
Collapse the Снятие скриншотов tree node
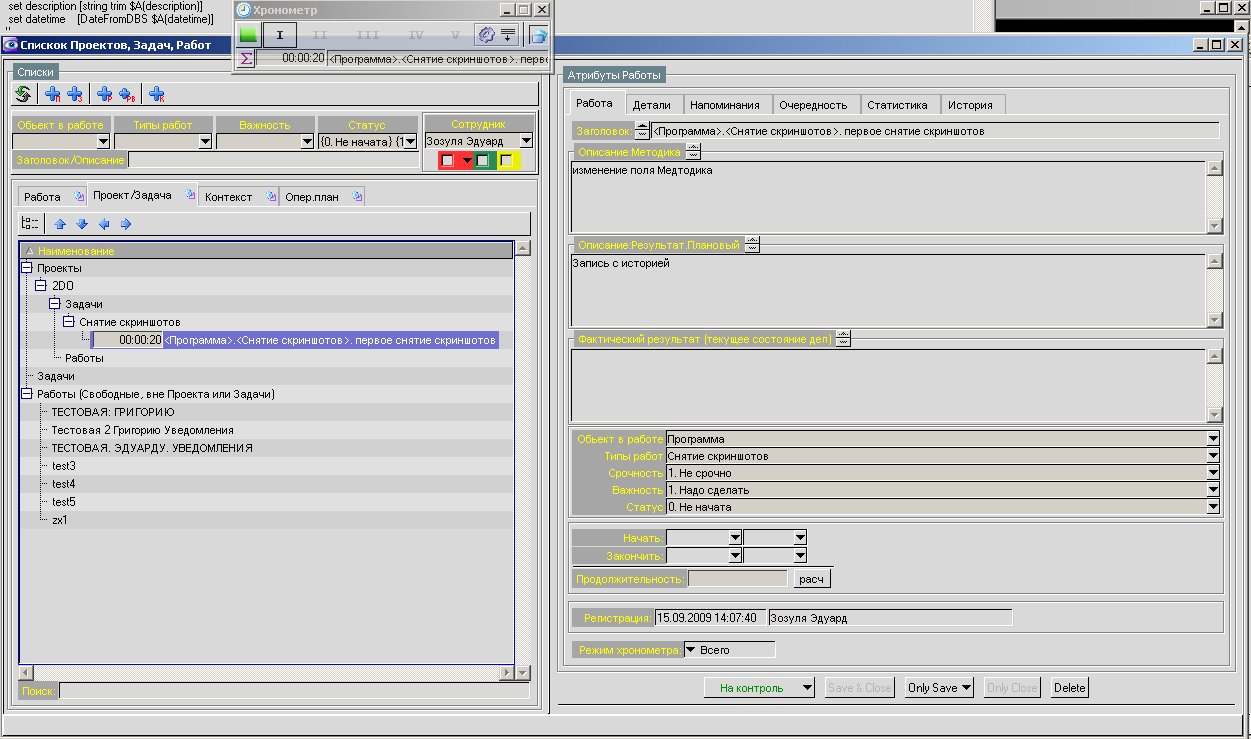click(x=69, y=322)
